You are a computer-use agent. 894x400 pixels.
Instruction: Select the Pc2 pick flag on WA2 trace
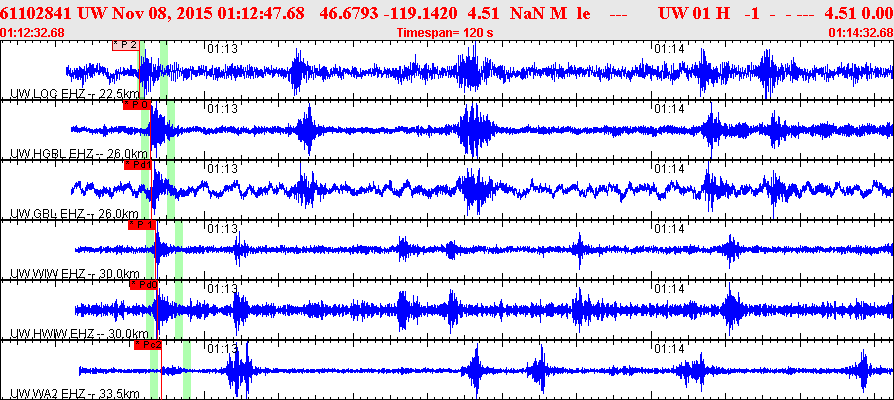[x=148, y=345]
